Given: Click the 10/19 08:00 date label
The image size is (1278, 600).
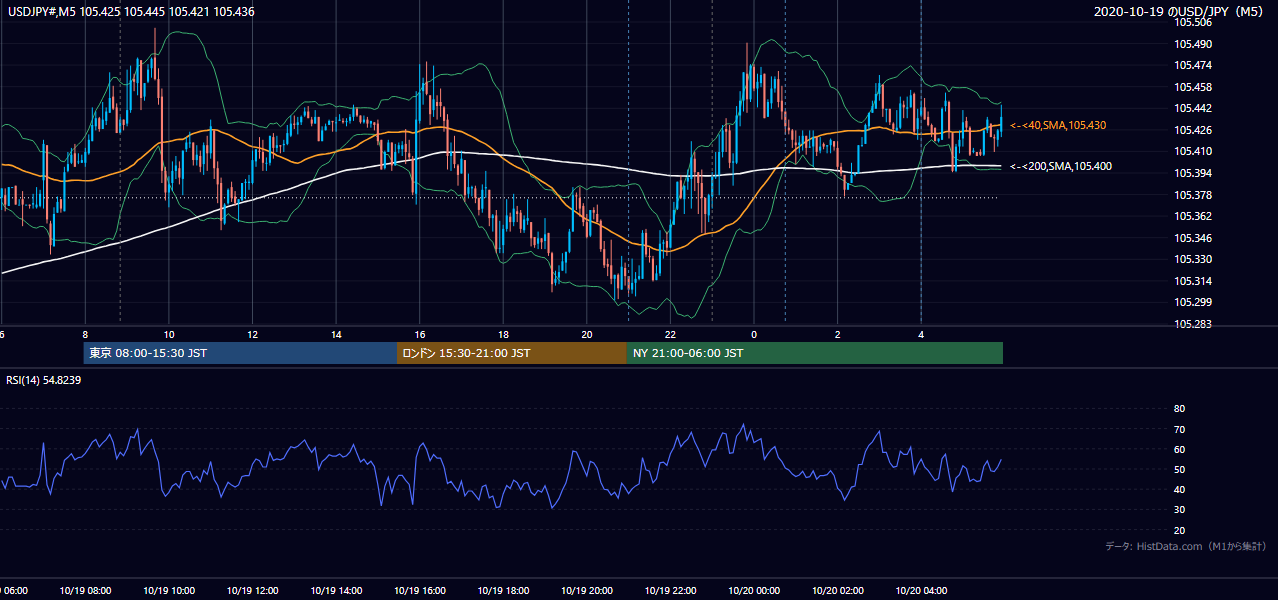Looking at the screenshot, I should tap(85, 591).
